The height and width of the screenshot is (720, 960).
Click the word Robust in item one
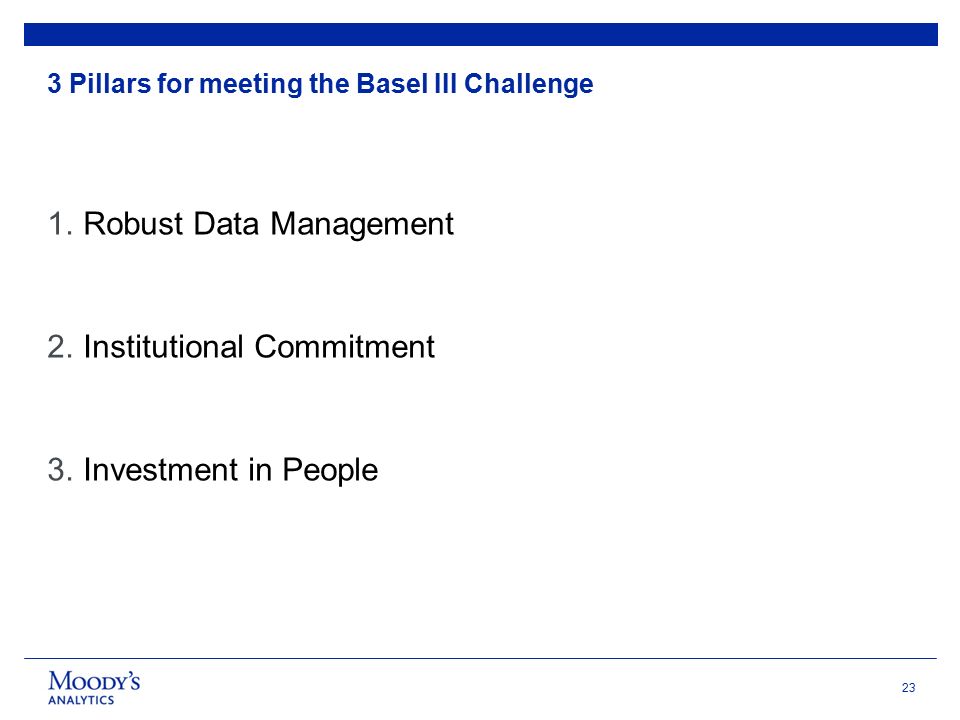pos(133,224)
